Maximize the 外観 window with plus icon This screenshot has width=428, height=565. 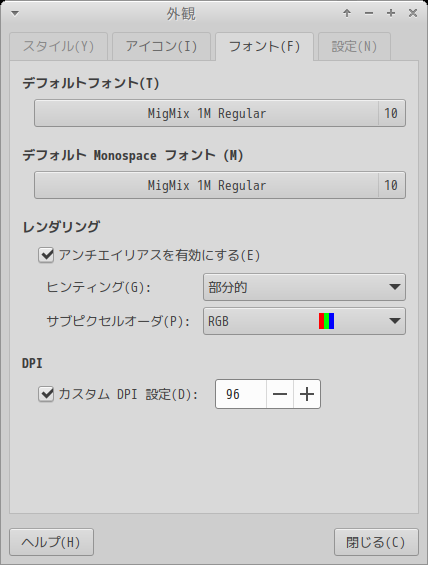[x=391, y=13]
